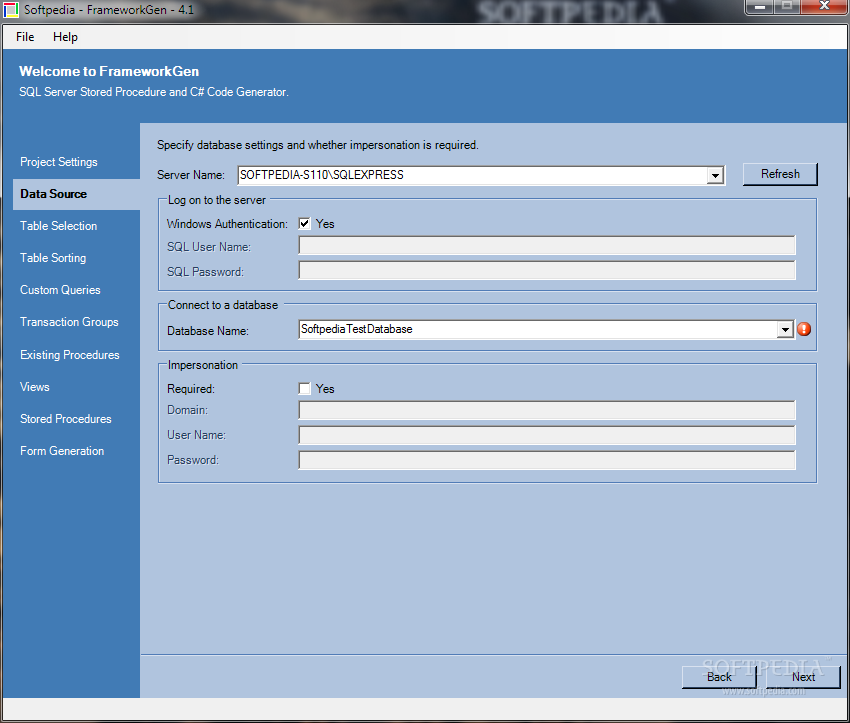The image size is (850, 723).
Task: Click the SQL User Name field
Action: pyautogui.click(x=547, y=246)
